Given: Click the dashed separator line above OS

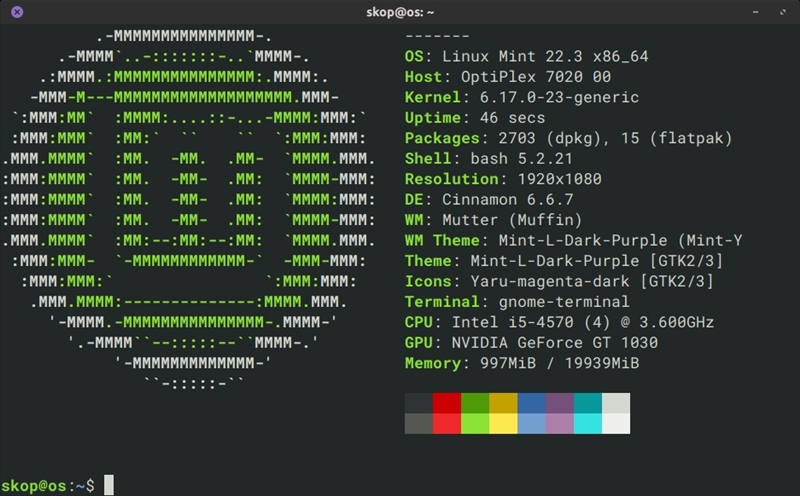Looking at the screenshot, I should 437,36.
